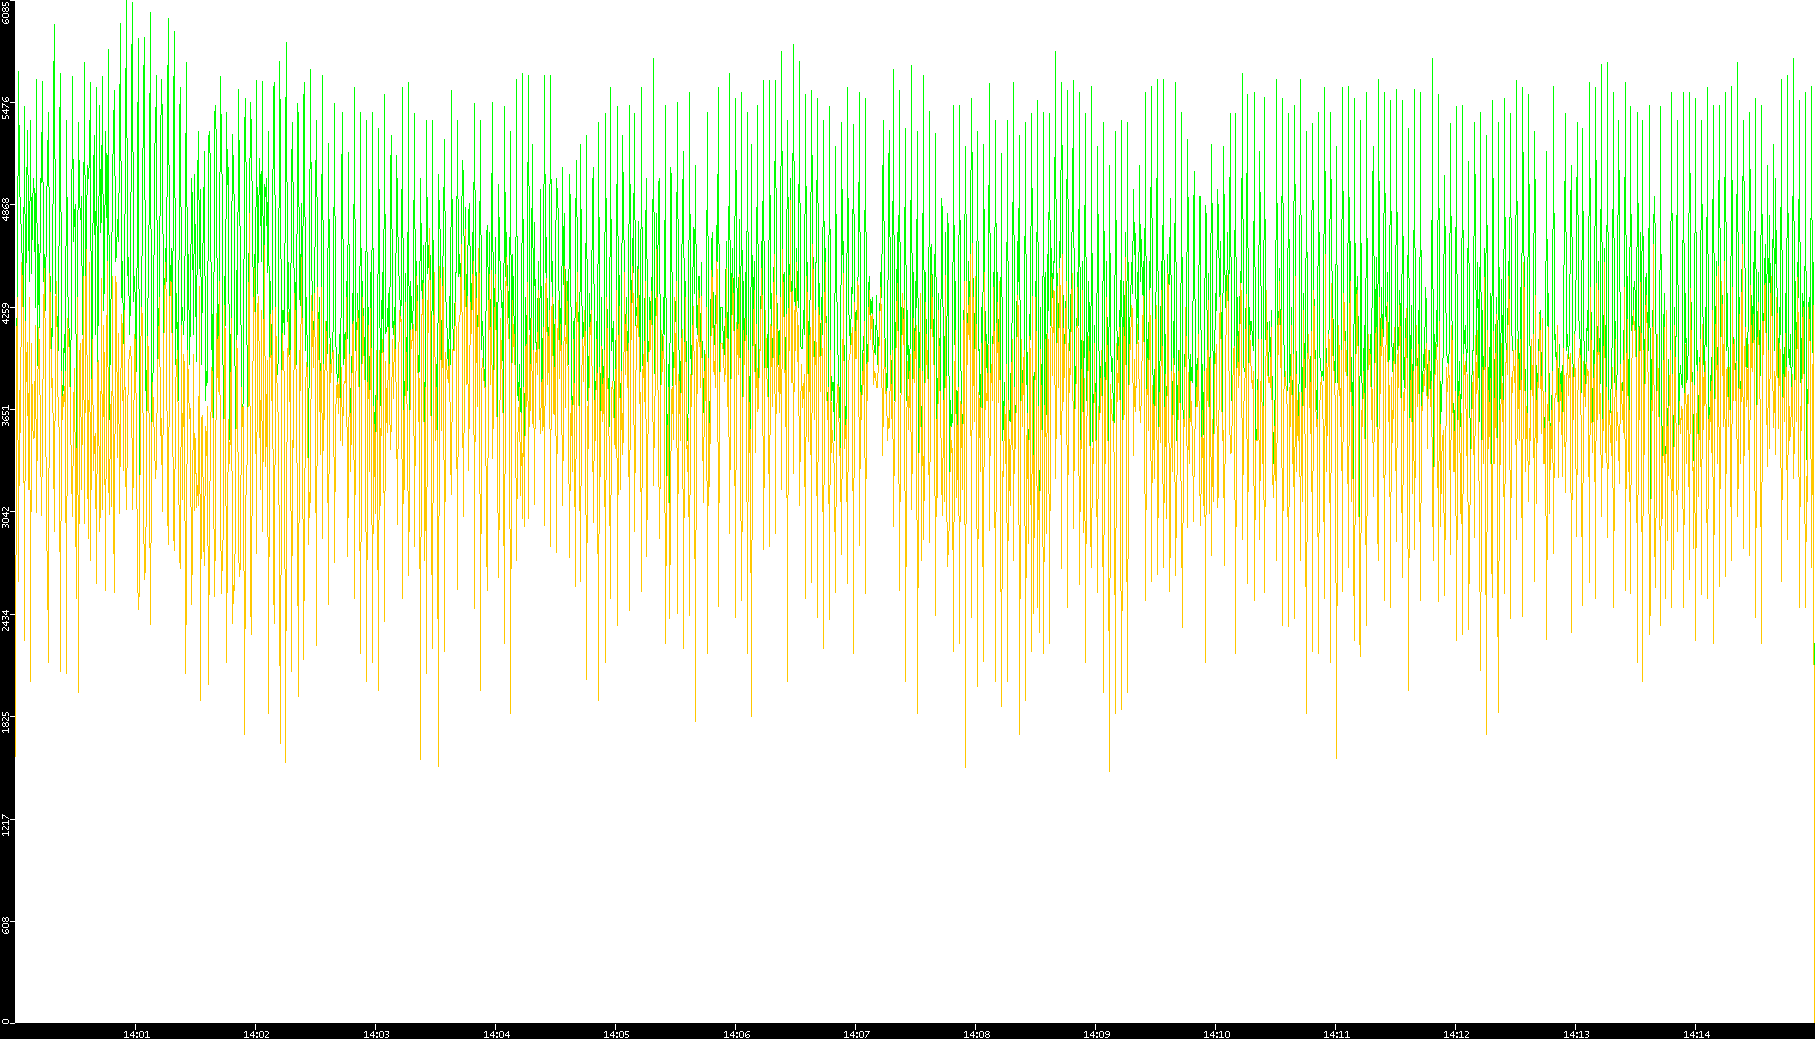Click the 0 value axis label

click(x=6, y=1021)
